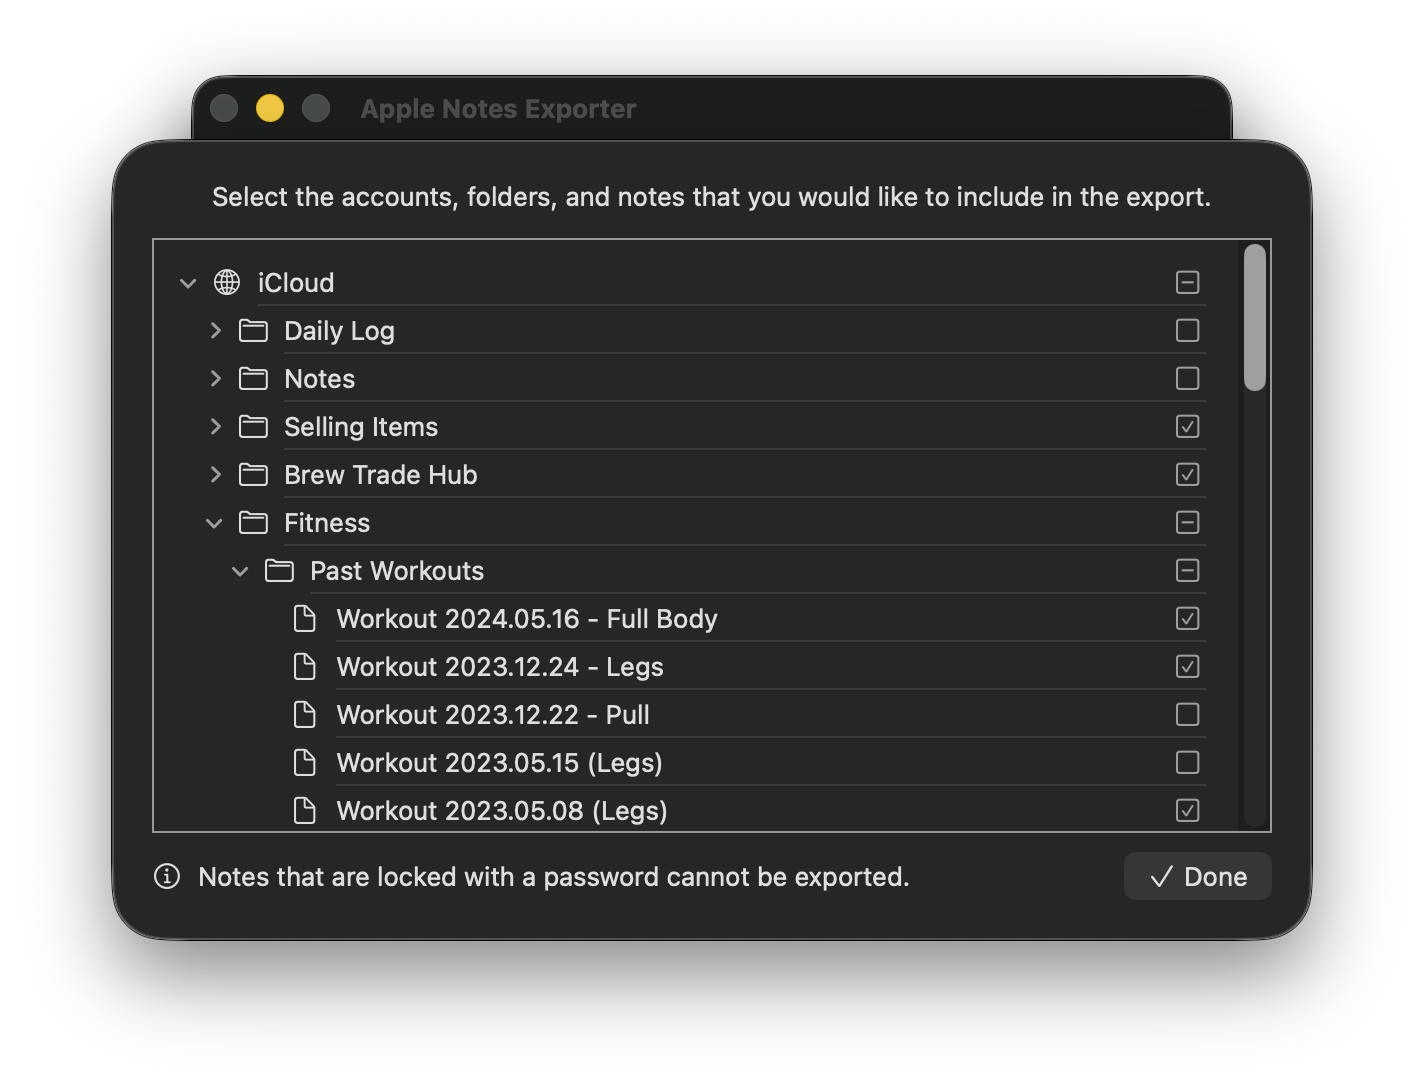Enable the Workout 2023.05.15 (Legs) checkbox
This screenshot has width=1424, height=1088.
pos(1187,763)
